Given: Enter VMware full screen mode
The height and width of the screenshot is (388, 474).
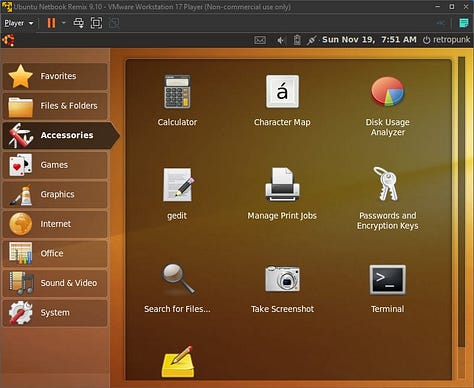Looking at the screenshot, I should [x=96, y=23].
